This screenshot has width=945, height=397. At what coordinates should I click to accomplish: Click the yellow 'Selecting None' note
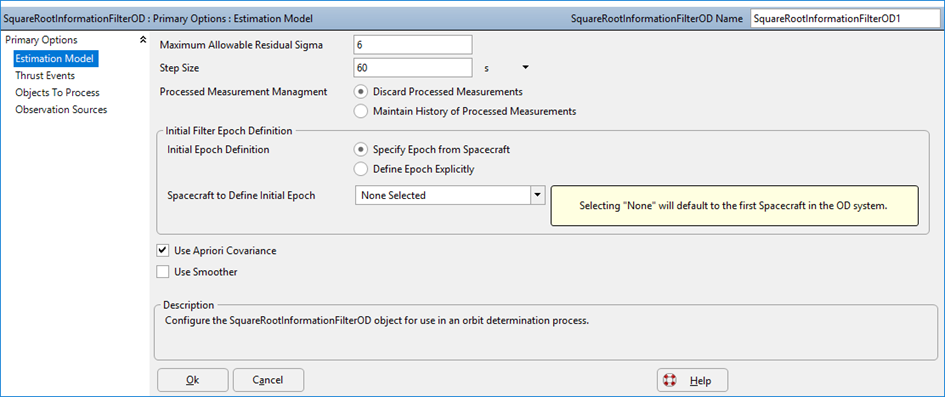(x=734, y=205)
